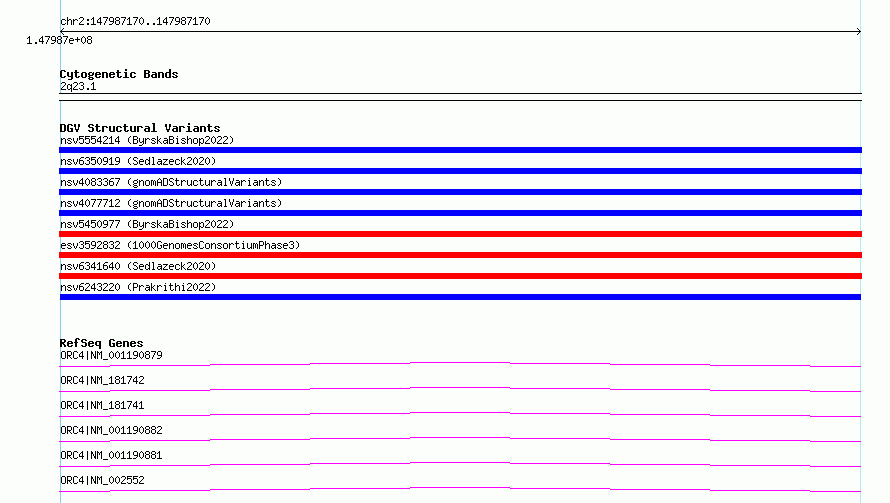Click the blue bar under nsv5554214
This screenshot has width=890, height=503.
pyautogui.click(x=460, y=150)
